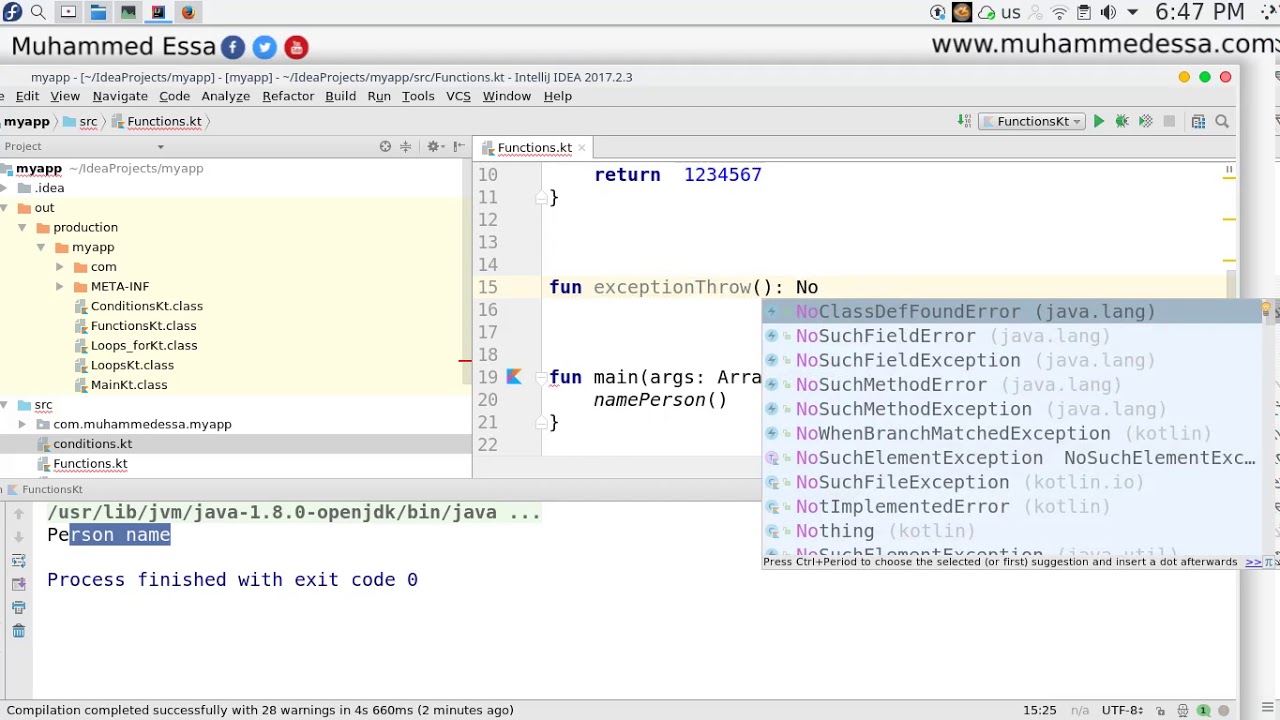The width and height of the screenshot is (1280, 720).
Task: Click the 15:25 caret position in status bar
Action: pyautogui.click(x=1040, y=710)
